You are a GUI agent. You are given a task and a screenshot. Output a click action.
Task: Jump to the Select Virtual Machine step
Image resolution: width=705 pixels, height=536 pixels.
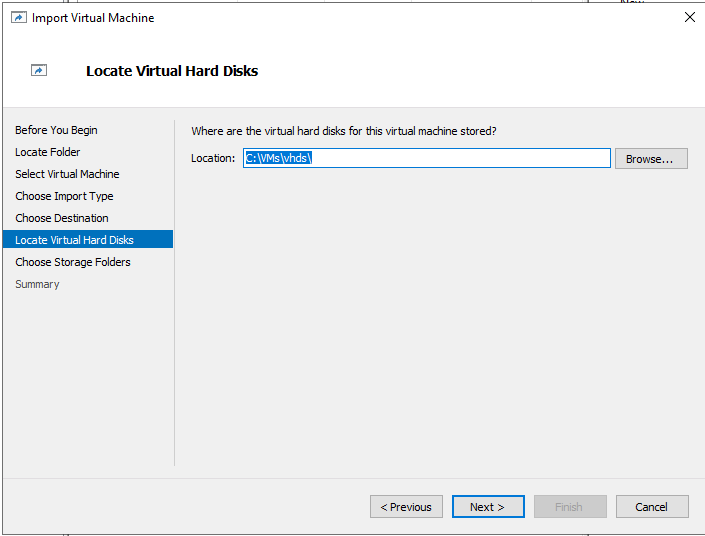coord(67,174)
